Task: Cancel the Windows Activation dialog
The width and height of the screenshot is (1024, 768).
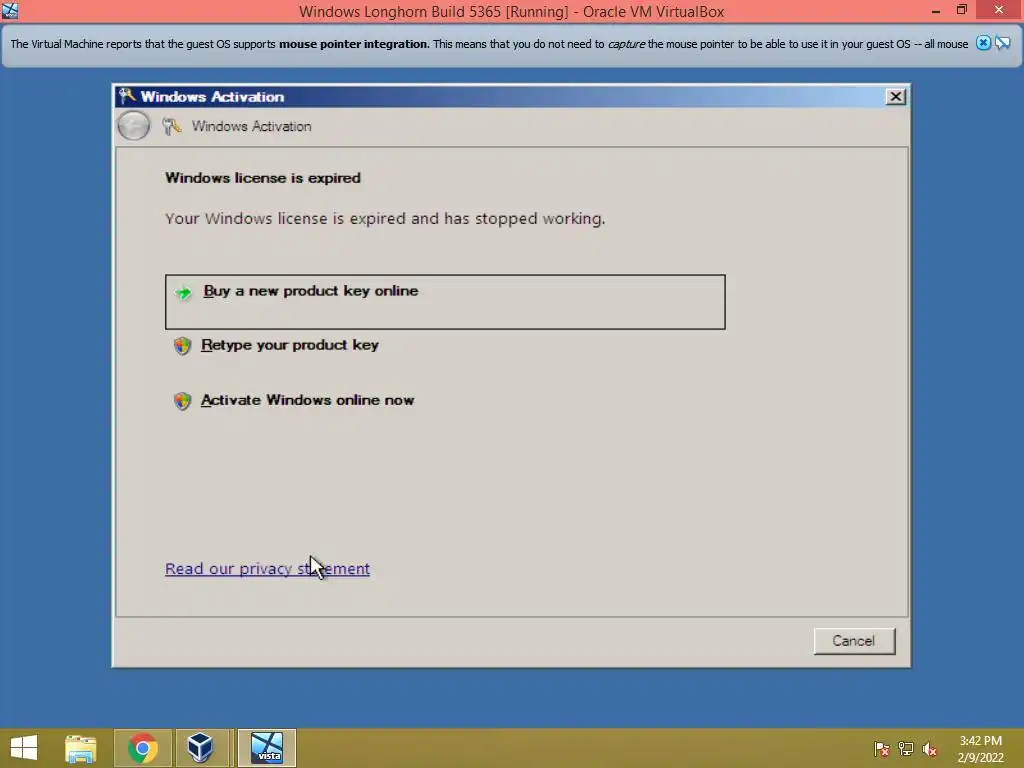Action: pos(854,641)
